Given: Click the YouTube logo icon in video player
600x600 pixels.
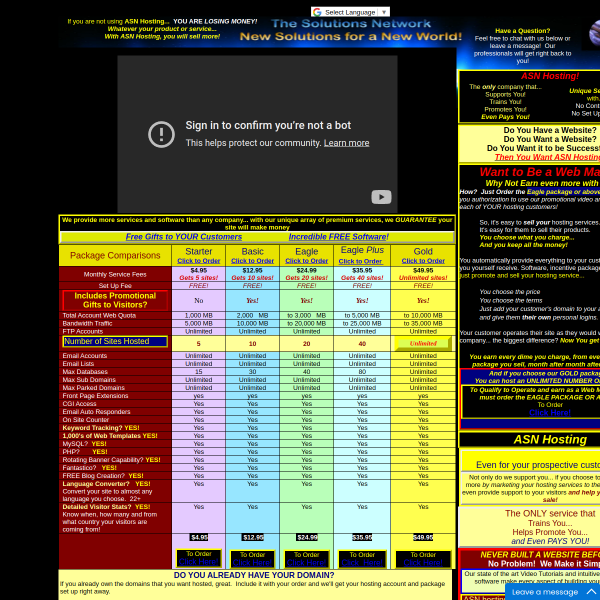Looking at the screenshot, I should point(381,197).
